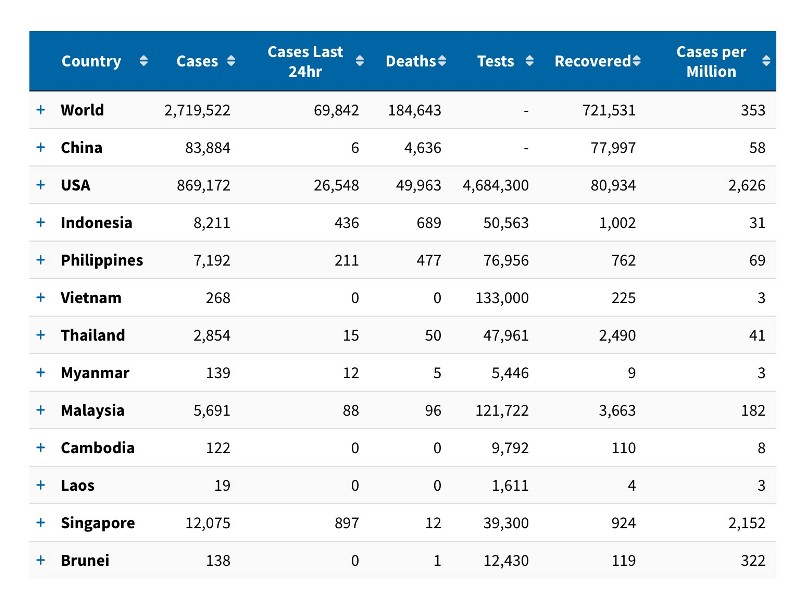
Task: Select the Recovered column header label
Action: 591,61
